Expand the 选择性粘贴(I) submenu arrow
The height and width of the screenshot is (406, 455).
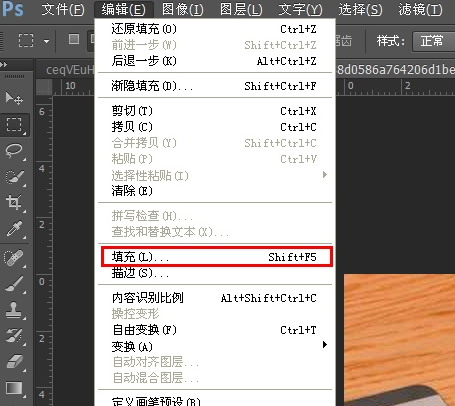tap(325, 175)
